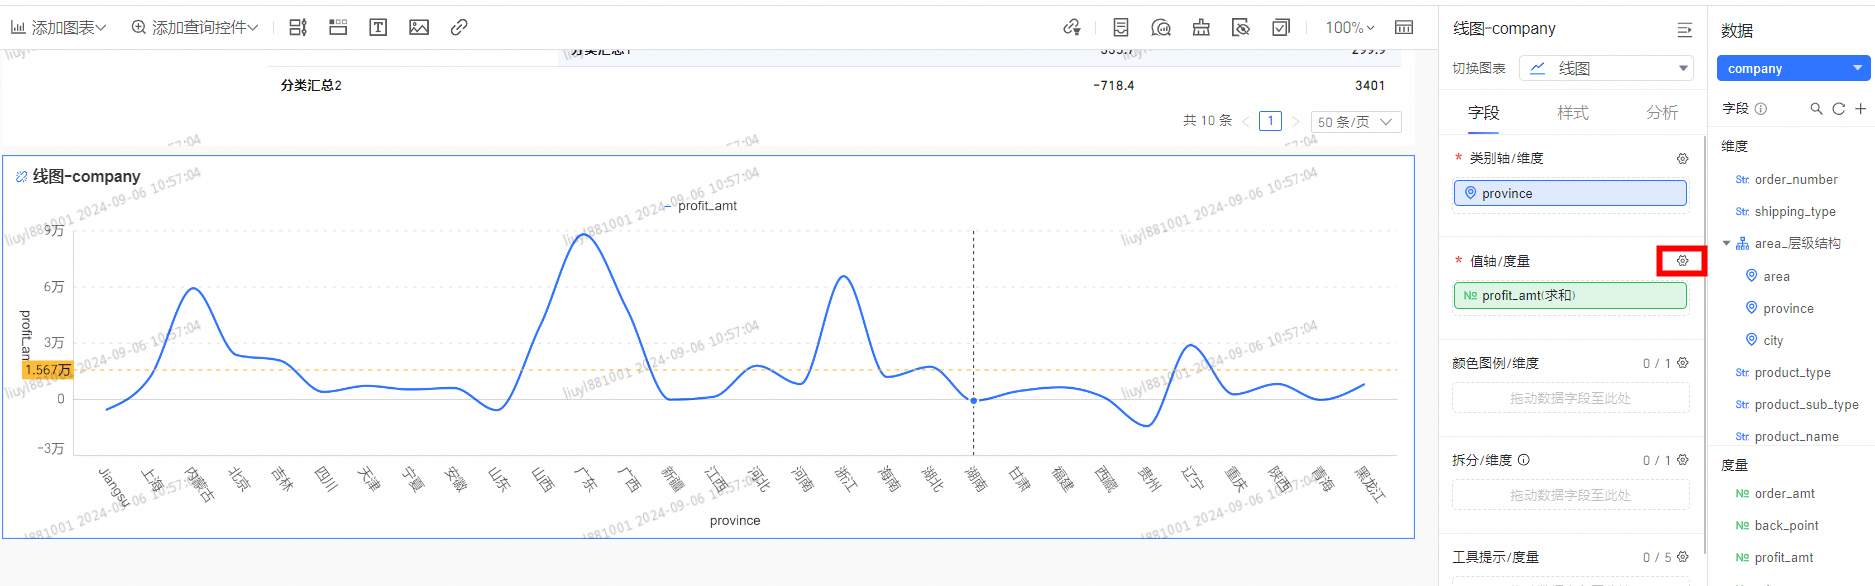Switch to the 分析 tab
The height and width of the screenshot is (586, 1875).
[x=1662, y=113]
